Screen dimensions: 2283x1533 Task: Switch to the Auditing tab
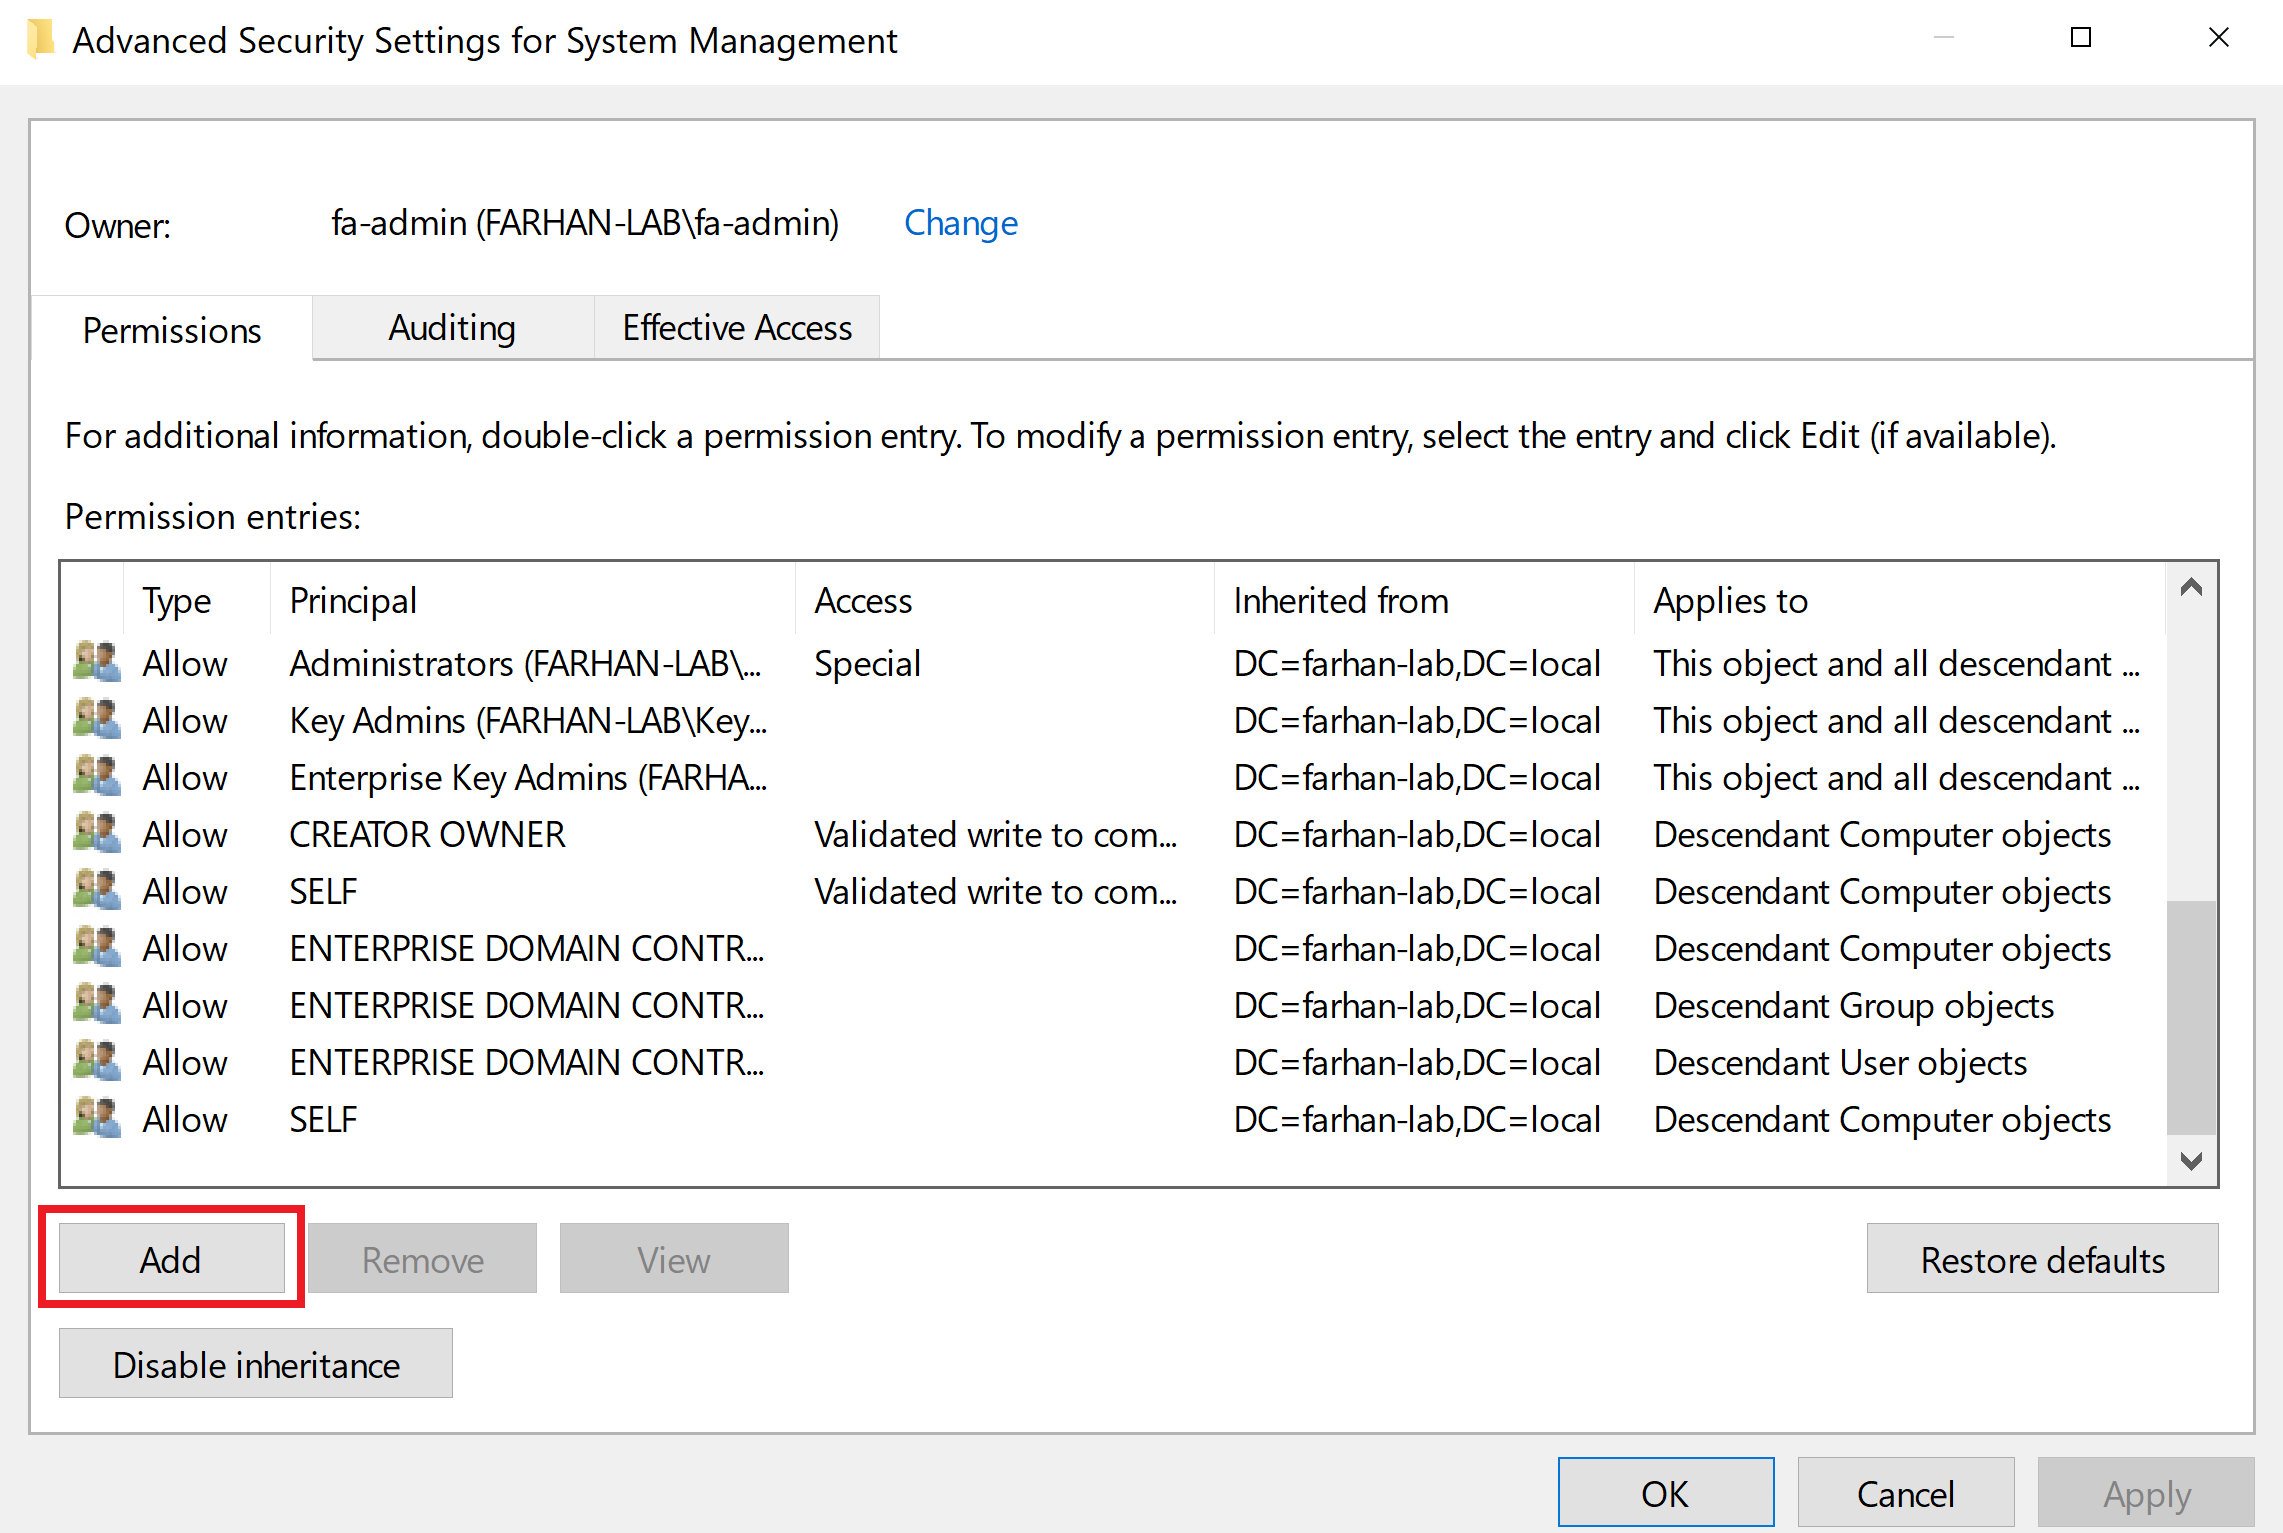click(452, 328)
